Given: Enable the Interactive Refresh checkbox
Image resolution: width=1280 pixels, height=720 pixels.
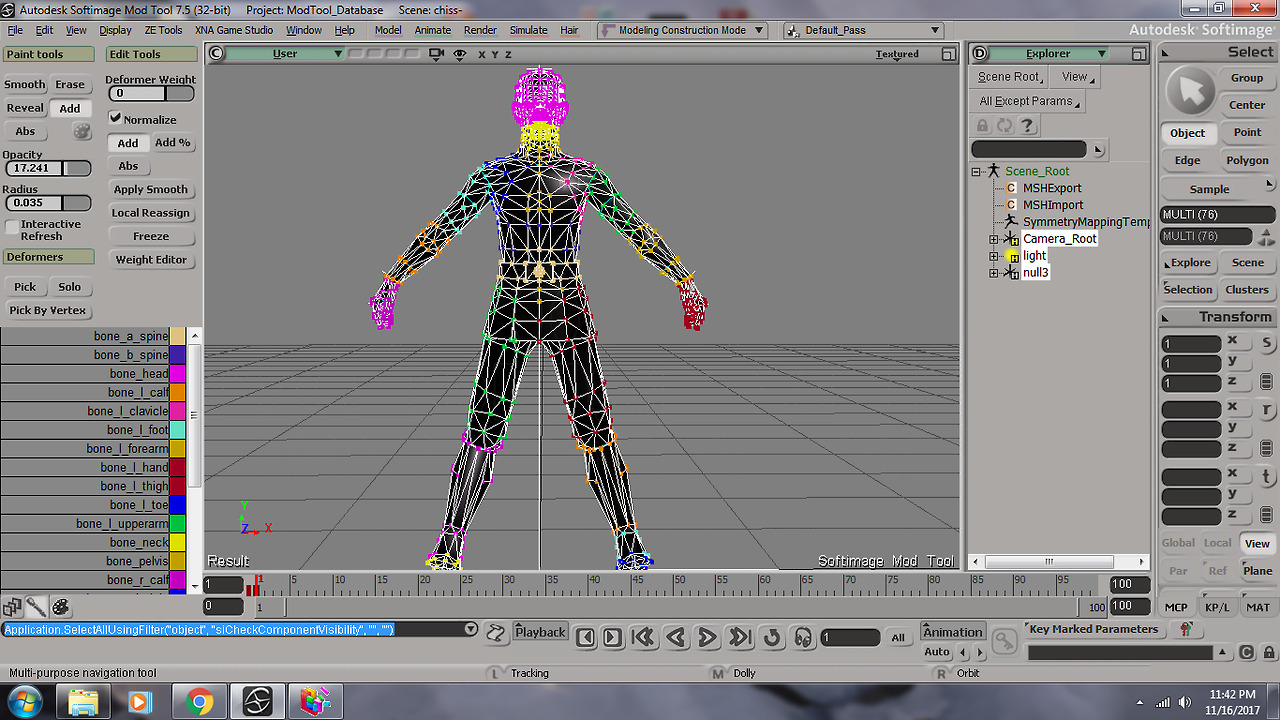Looking at the screenshot, I should pos(11,229).
